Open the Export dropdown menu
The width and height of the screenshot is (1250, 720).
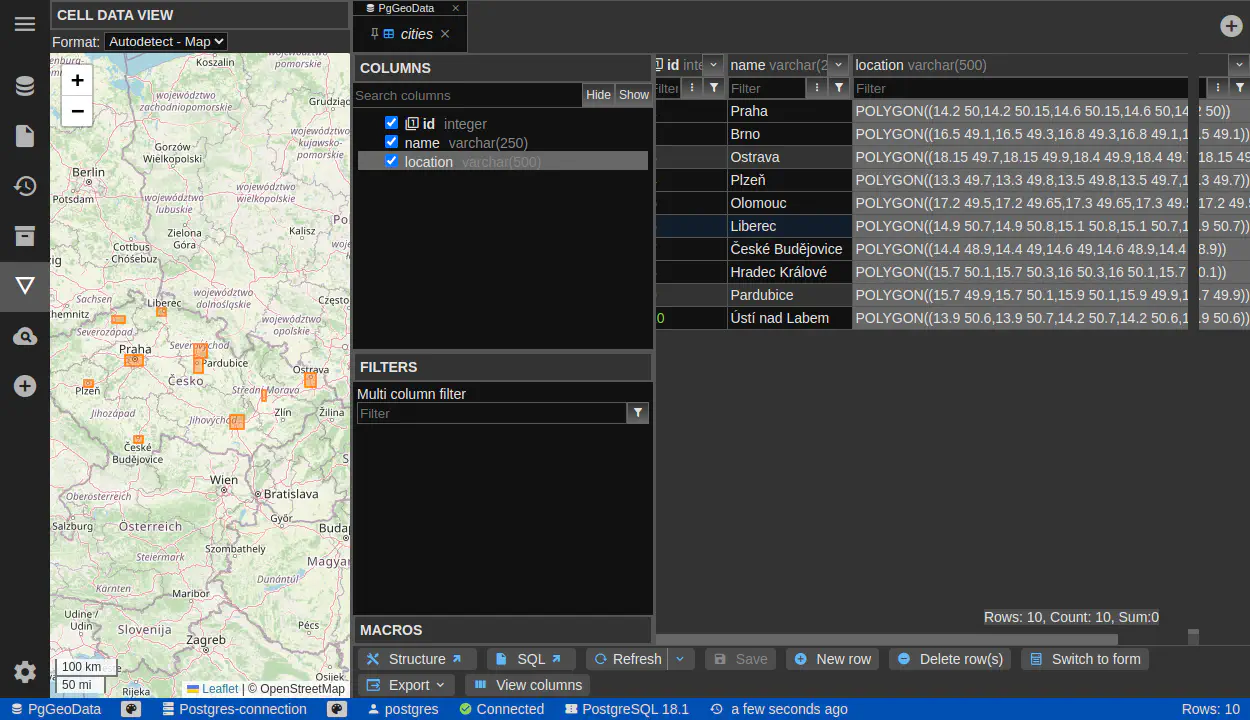click(x=407, y=685)
